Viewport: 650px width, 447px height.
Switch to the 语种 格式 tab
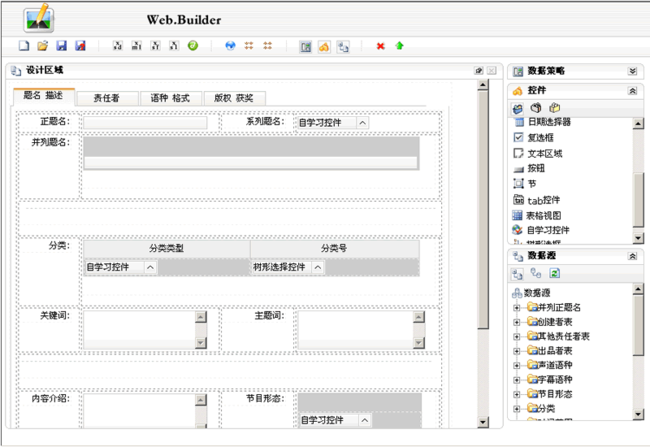pyautogui.click(x=170, y=98)
